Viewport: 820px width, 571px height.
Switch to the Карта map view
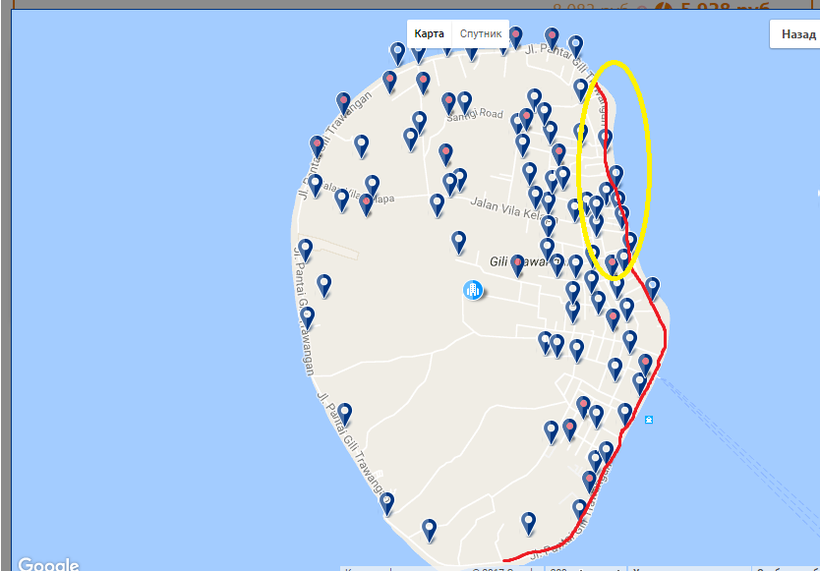[429, 34]
